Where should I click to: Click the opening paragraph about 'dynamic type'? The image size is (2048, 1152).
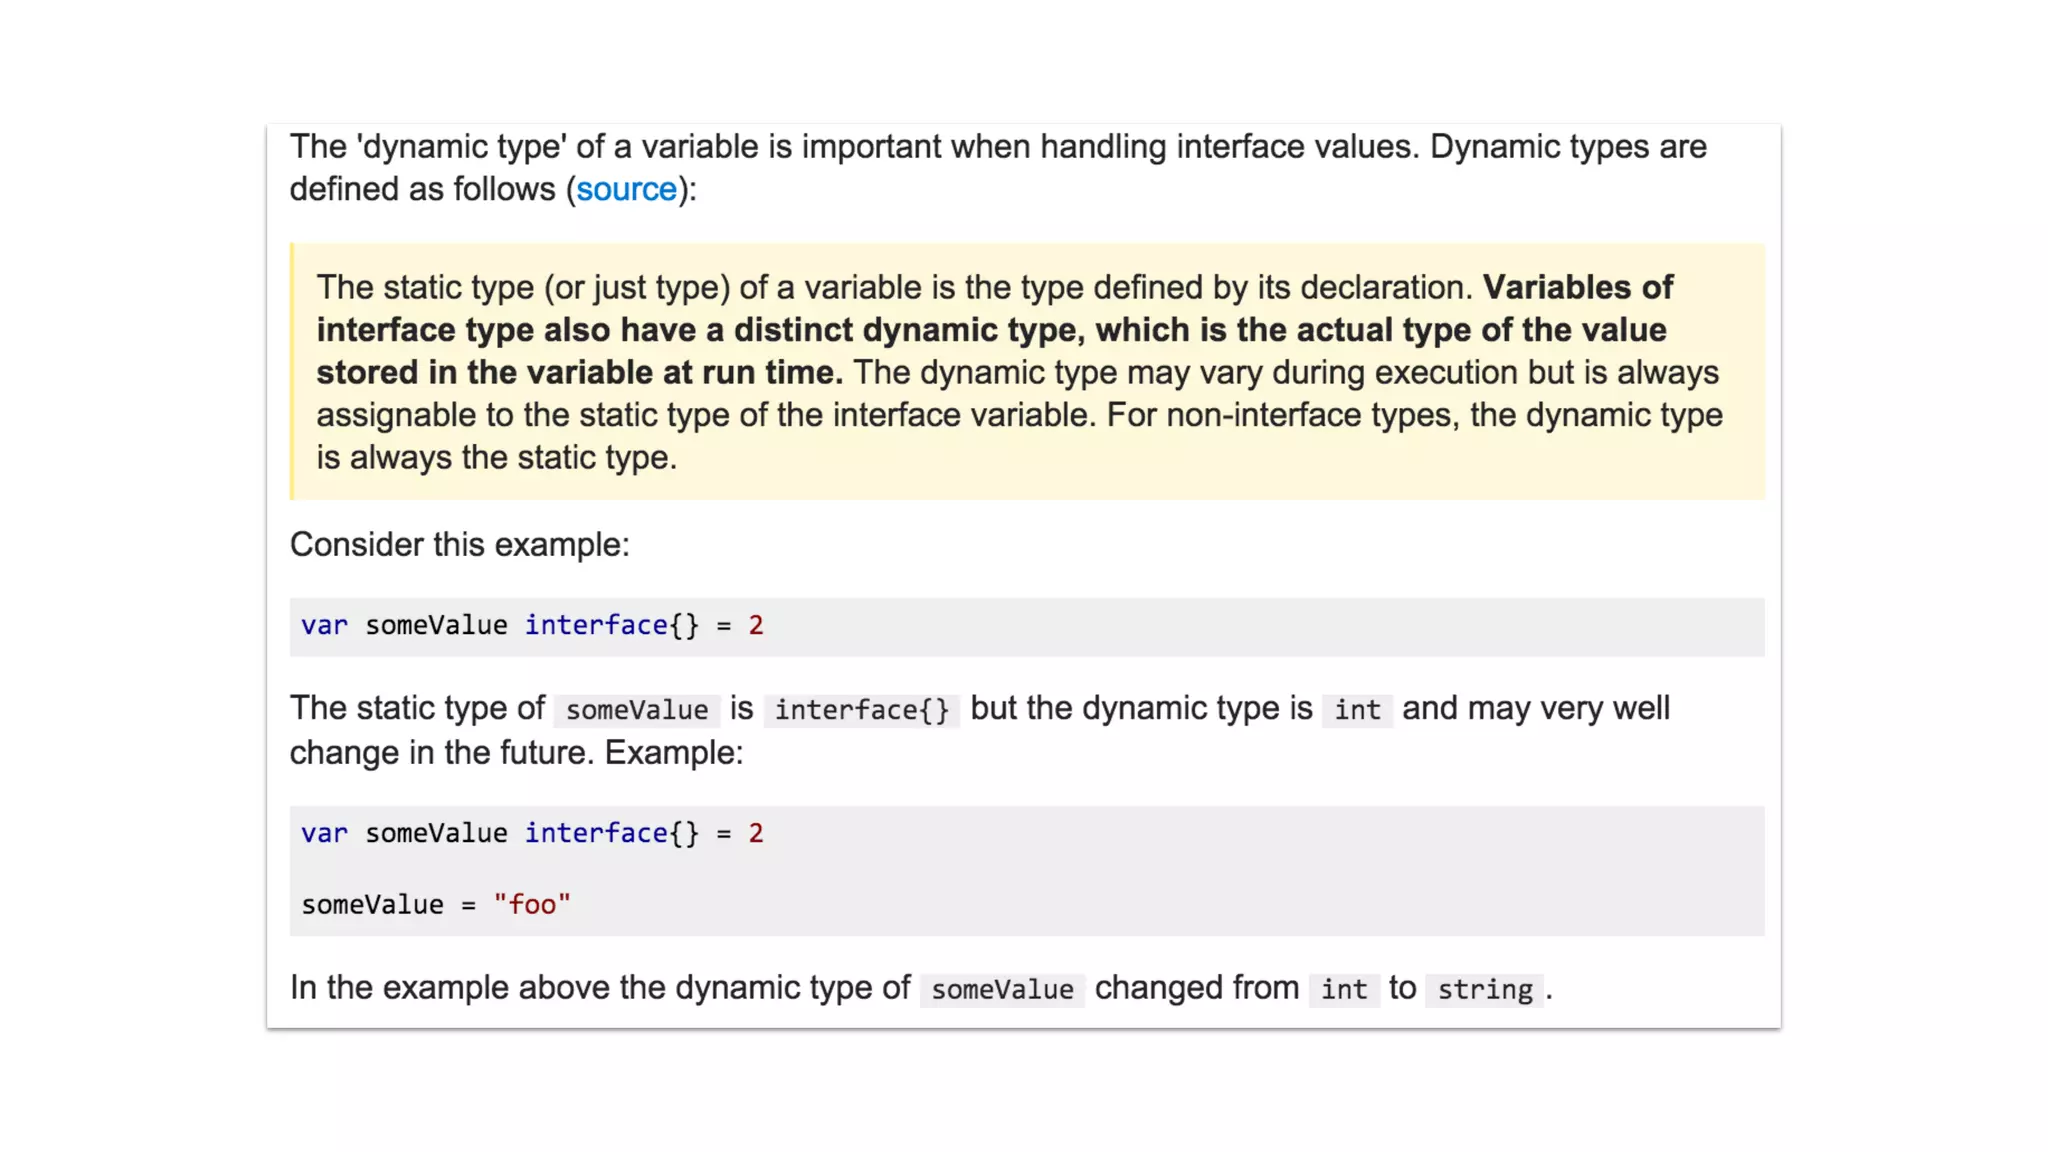998,168
